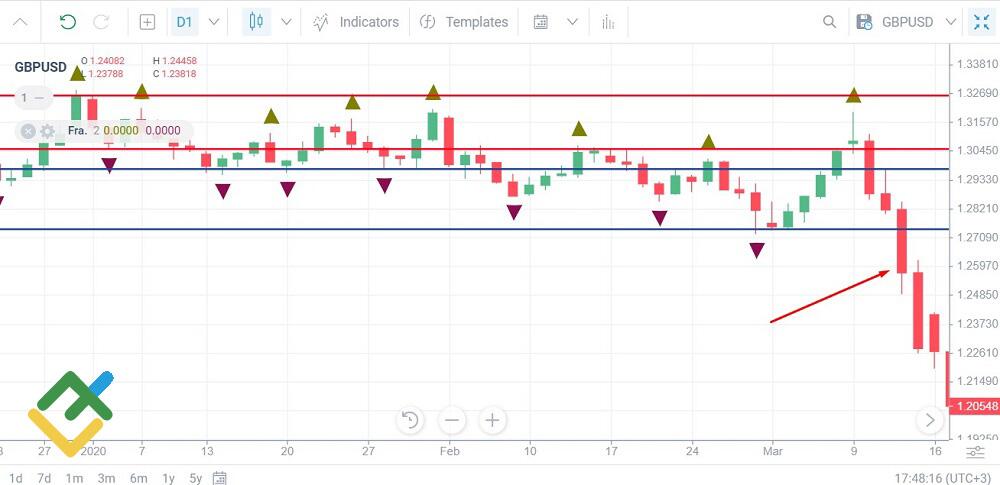
Task: Open price scale settings sliders icon
Action: point(974,452)
